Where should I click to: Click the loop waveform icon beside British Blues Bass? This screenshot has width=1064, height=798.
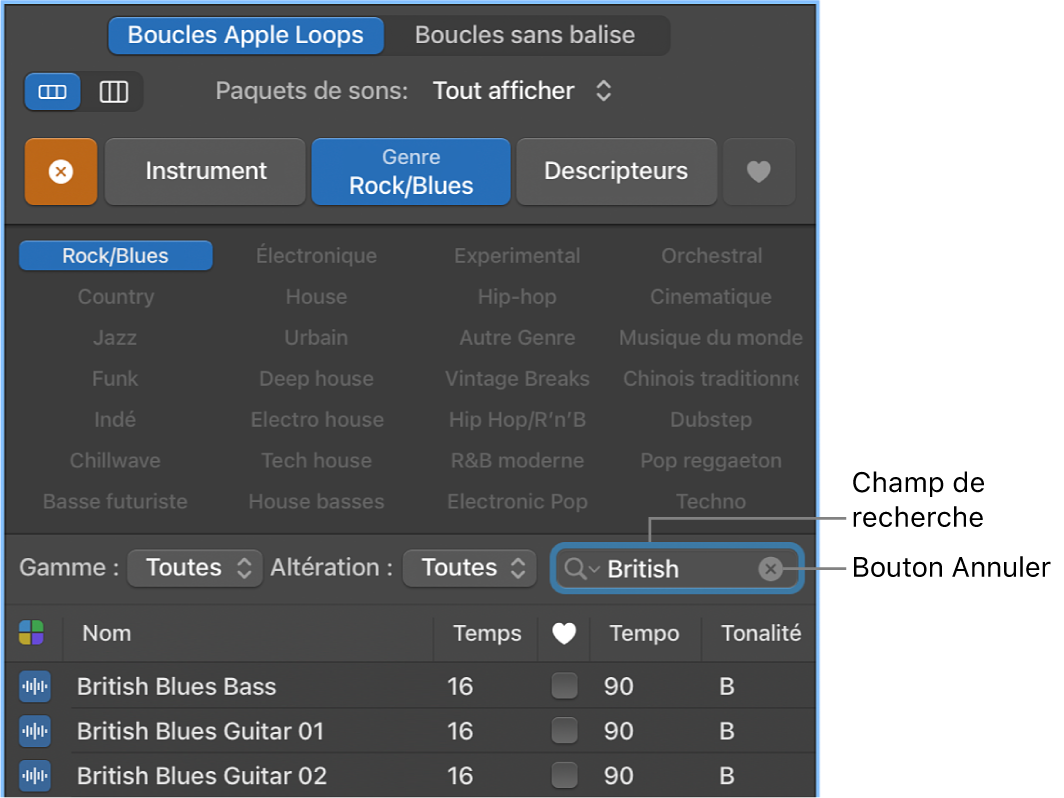point(34,687)
